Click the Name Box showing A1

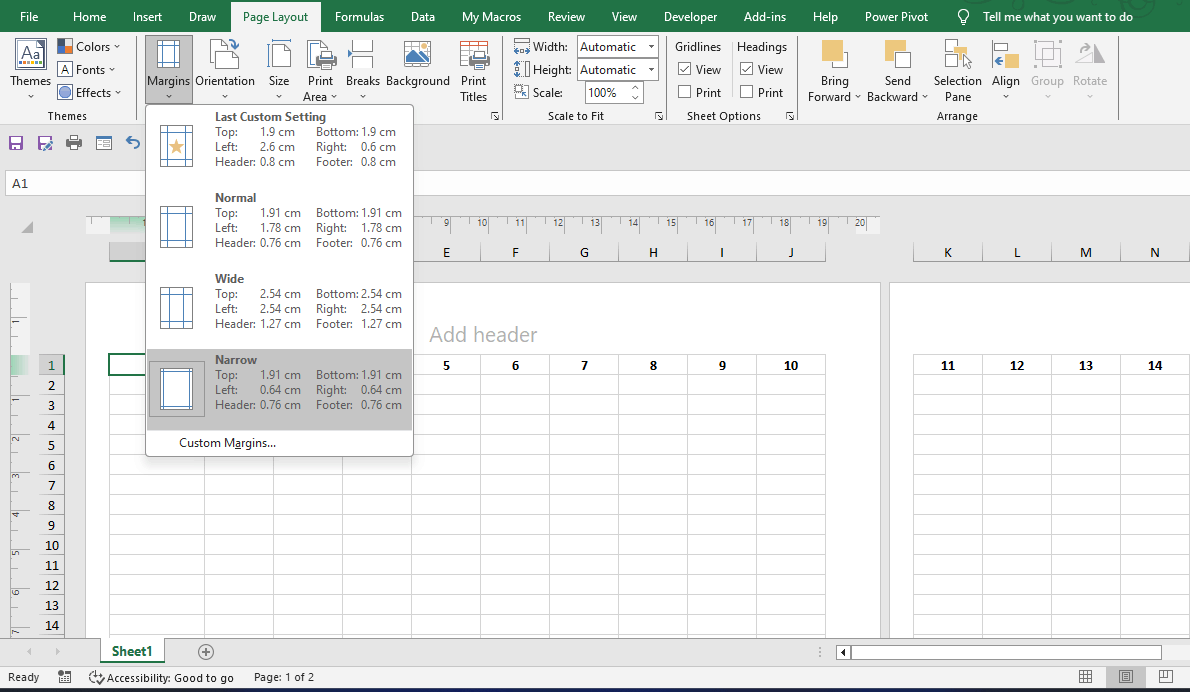[75, 183]
